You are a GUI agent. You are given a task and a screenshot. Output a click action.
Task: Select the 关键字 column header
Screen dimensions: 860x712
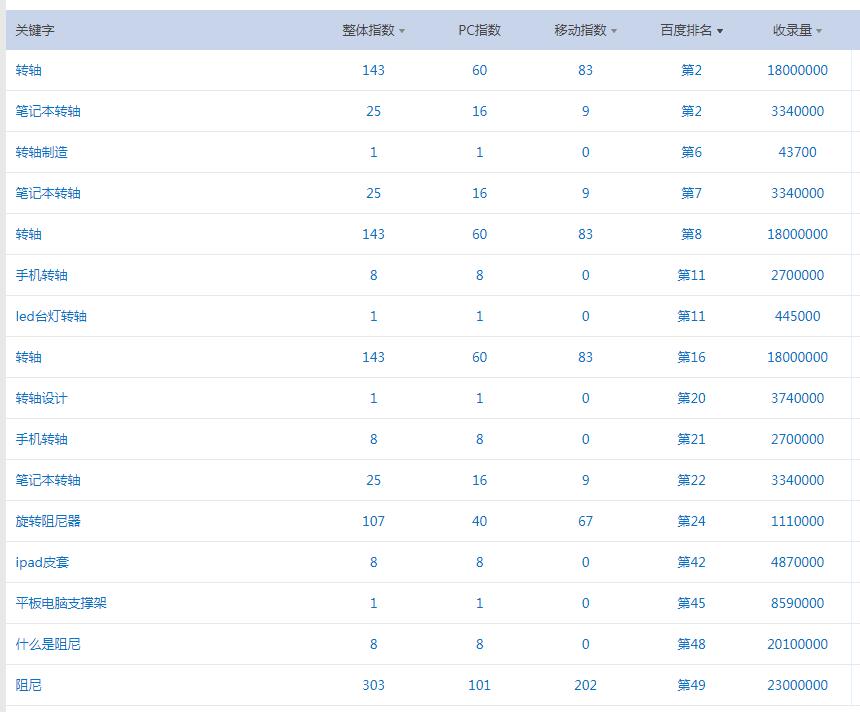(35, 30)
